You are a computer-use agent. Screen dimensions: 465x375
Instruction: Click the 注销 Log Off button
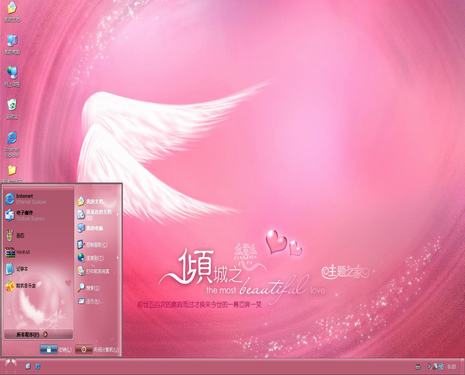tap(56, 350)
